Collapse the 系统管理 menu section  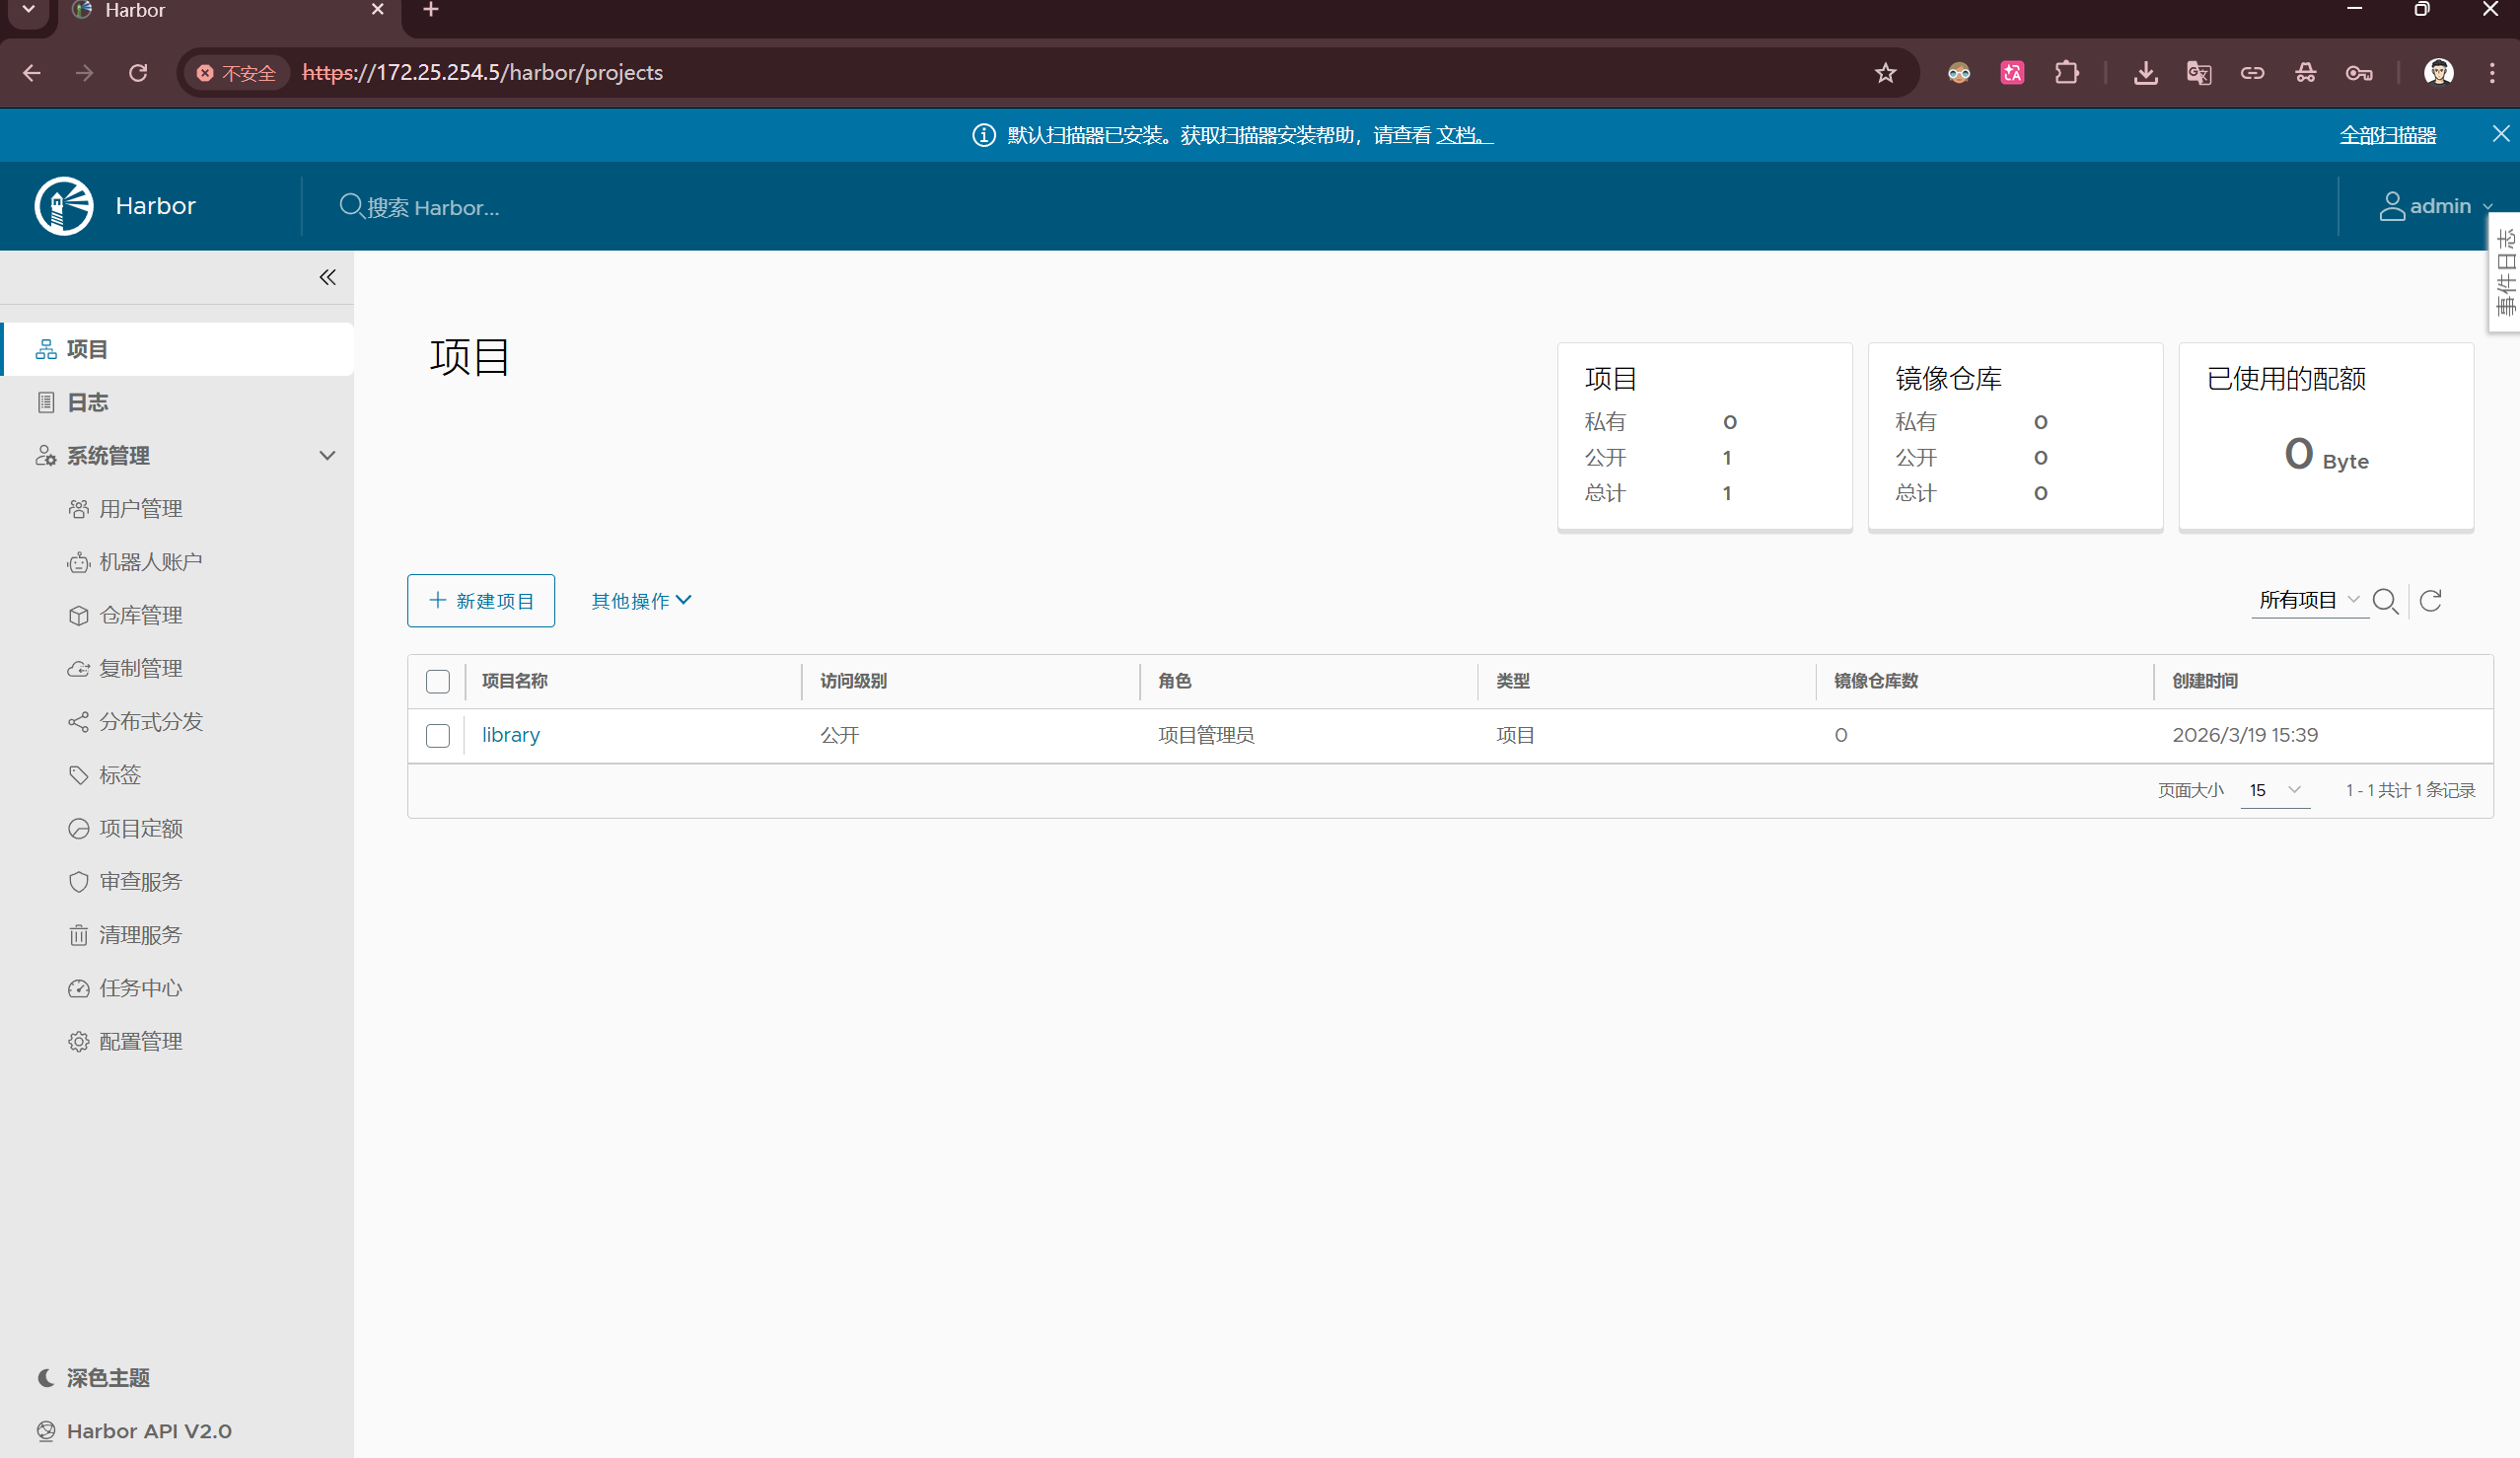point(327,456)
